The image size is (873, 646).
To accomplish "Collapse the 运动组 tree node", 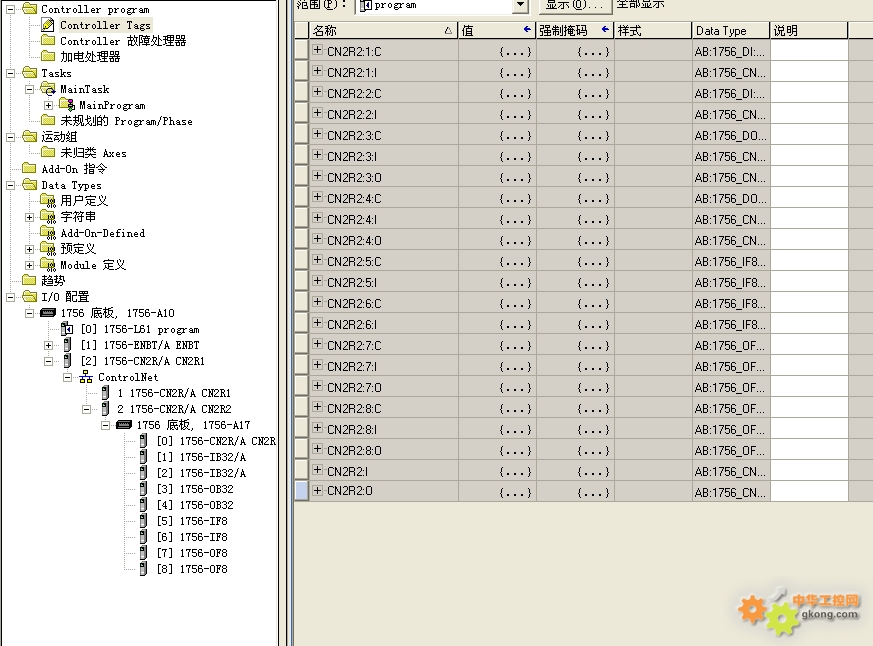I will click(x=11, y=137).
